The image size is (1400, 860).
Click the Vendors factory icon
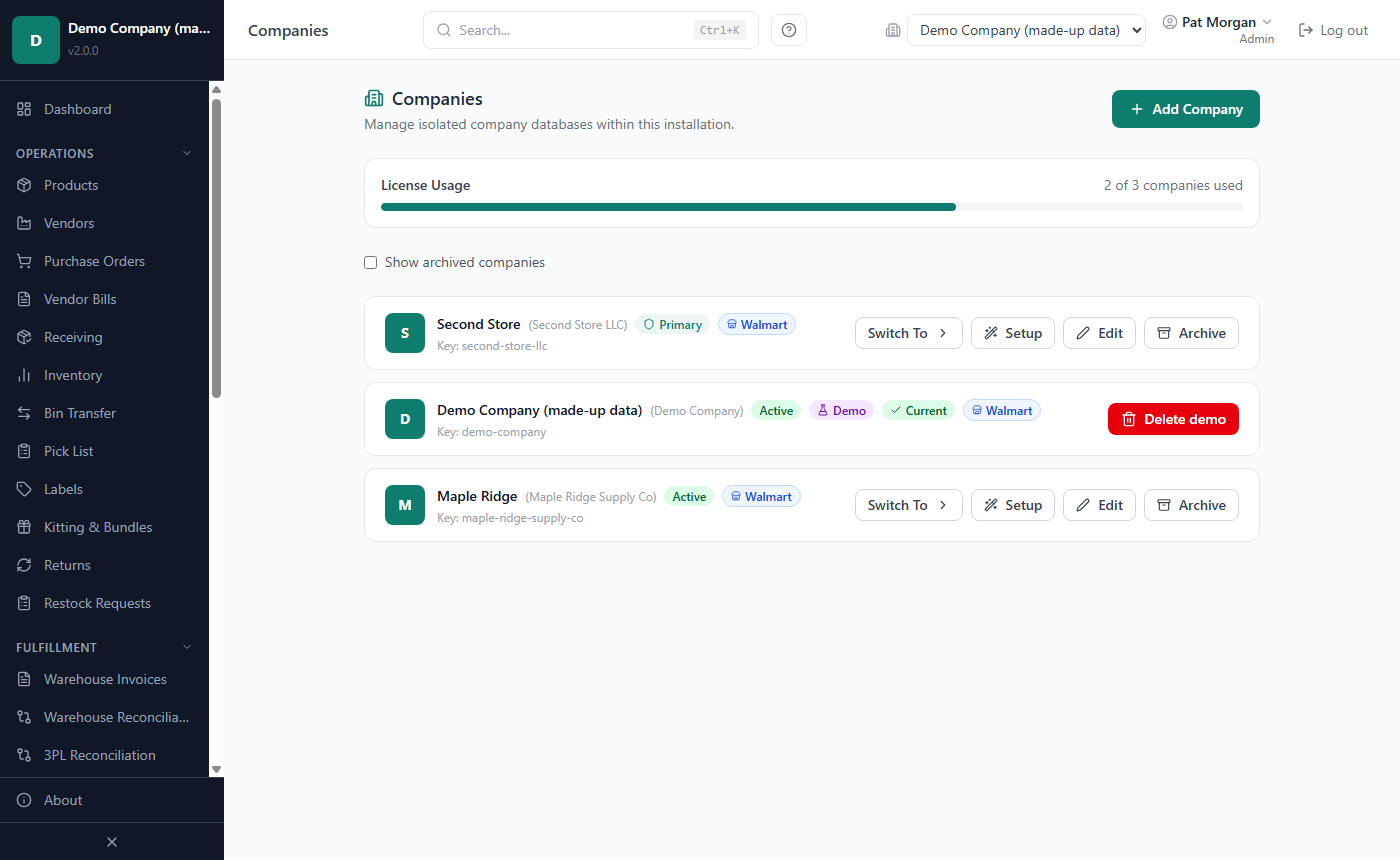click(24, 223)
